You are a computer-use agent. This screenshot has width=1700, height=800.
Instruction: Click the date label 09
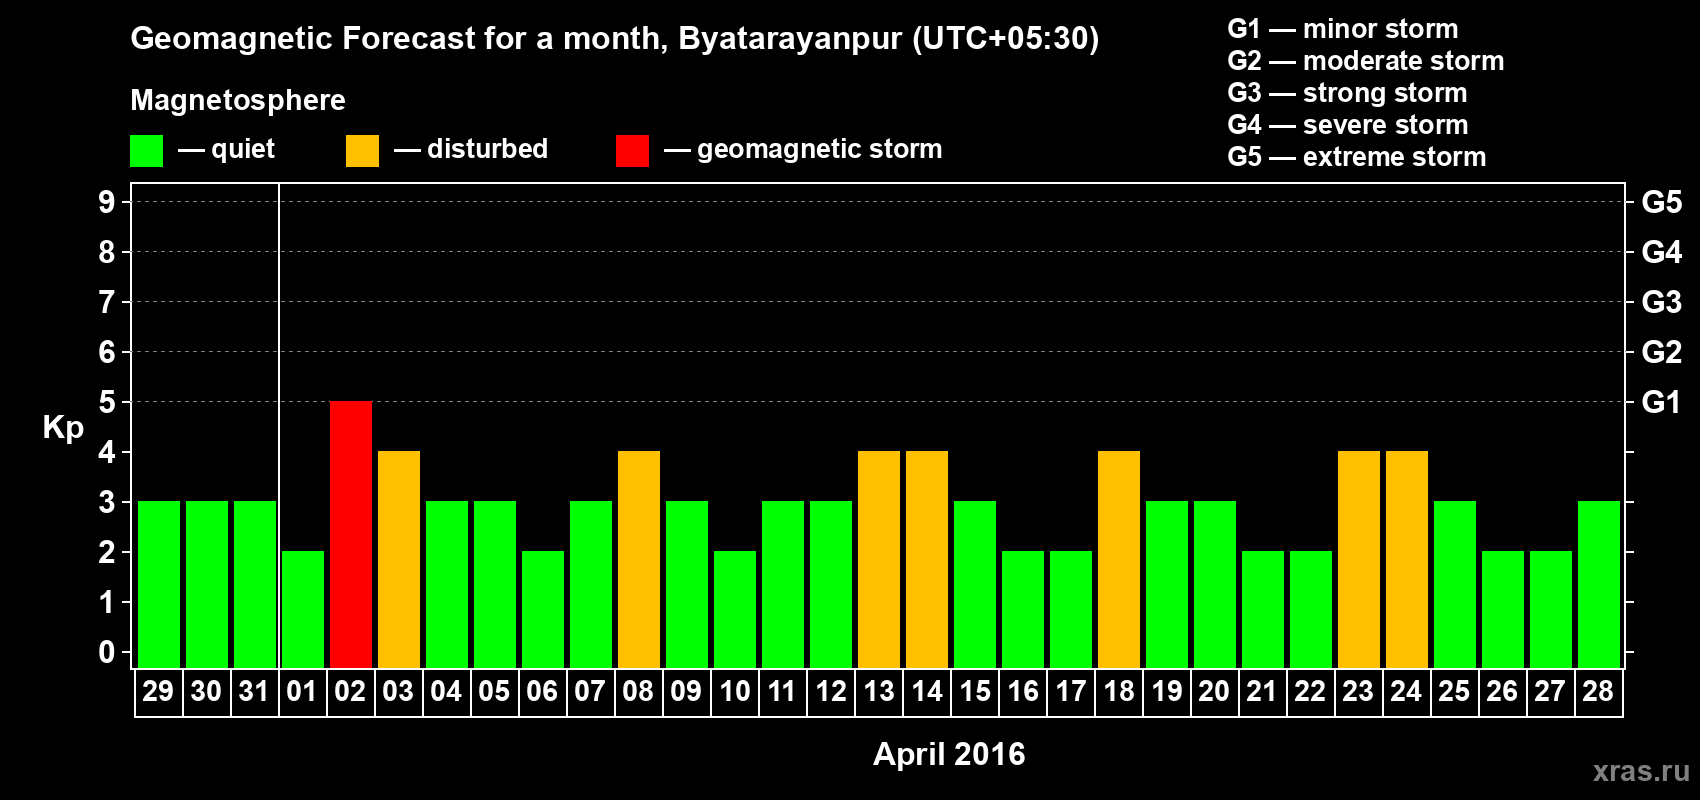686,692
